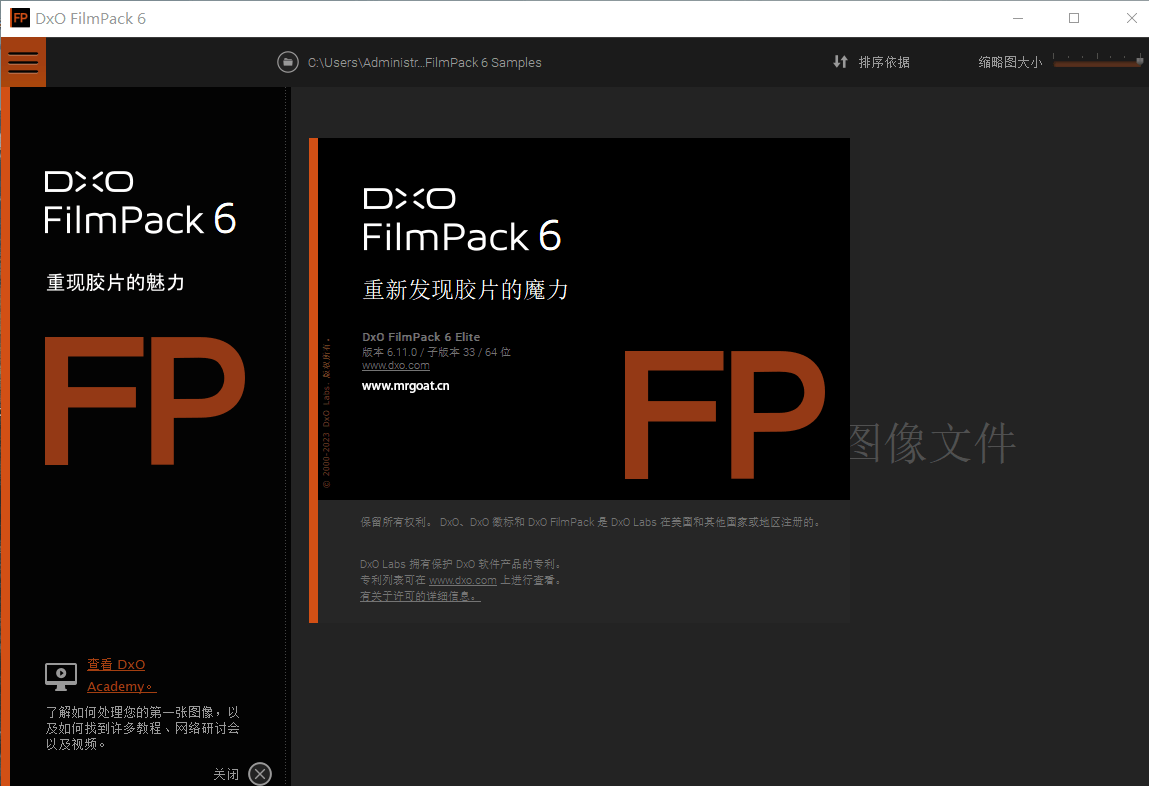Open the hamburger menu
1149x786 pixels.
click(x=23, y=62)
